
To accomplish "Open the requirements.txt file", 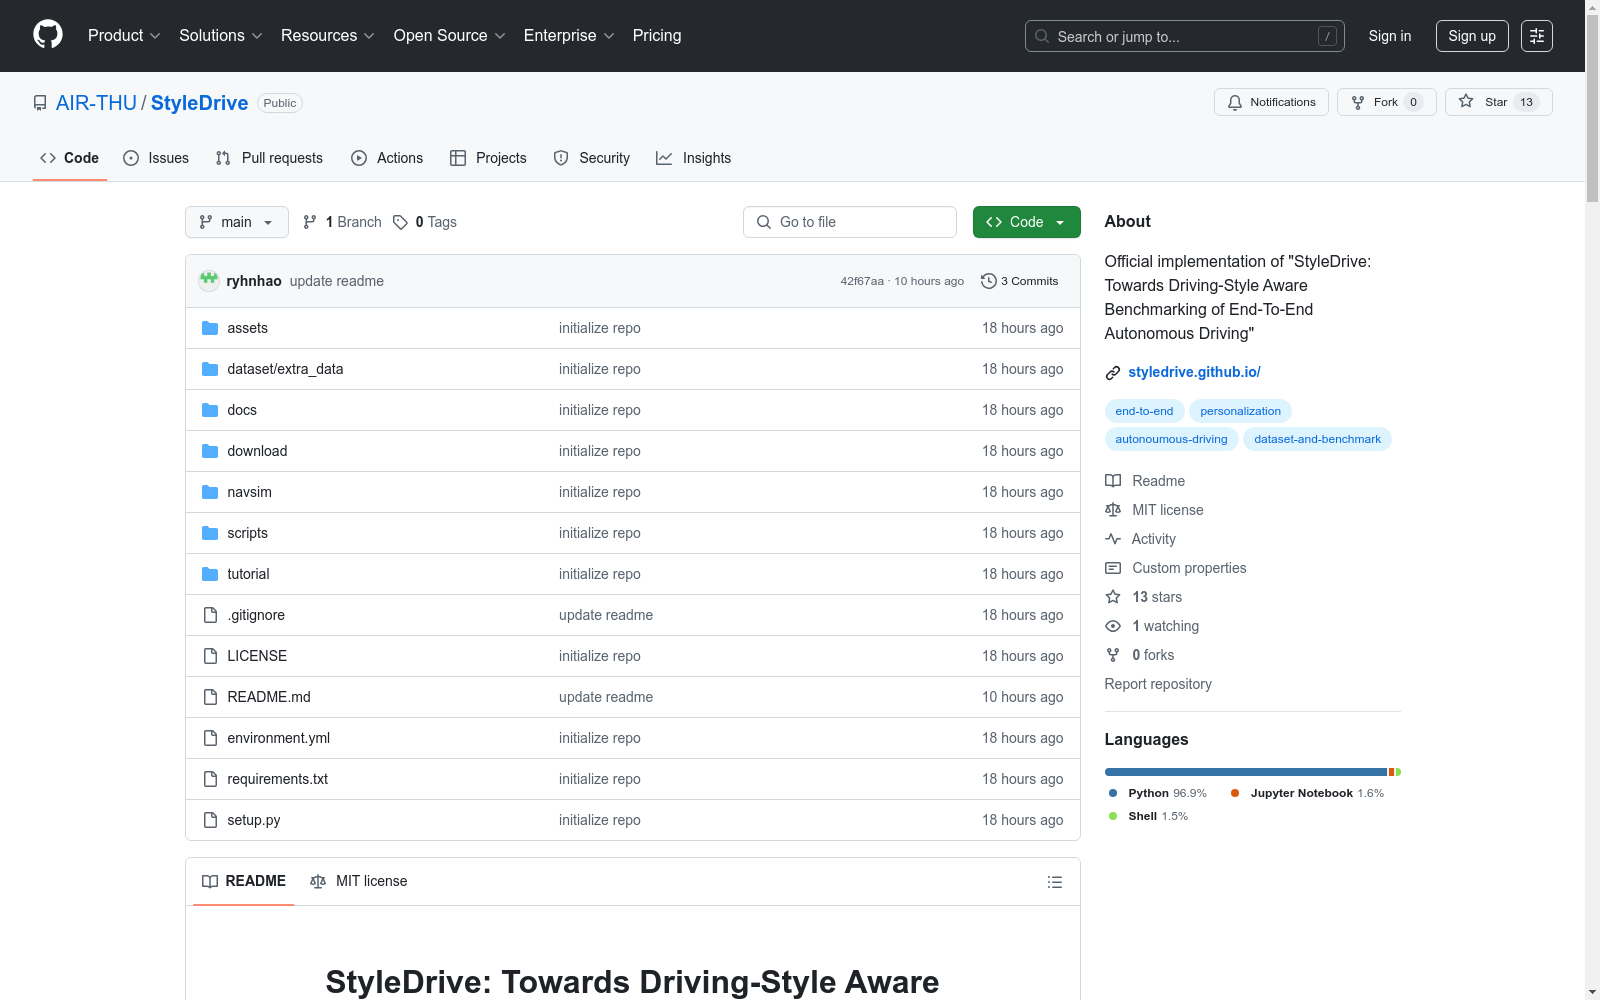I will (x=277, y=779).
